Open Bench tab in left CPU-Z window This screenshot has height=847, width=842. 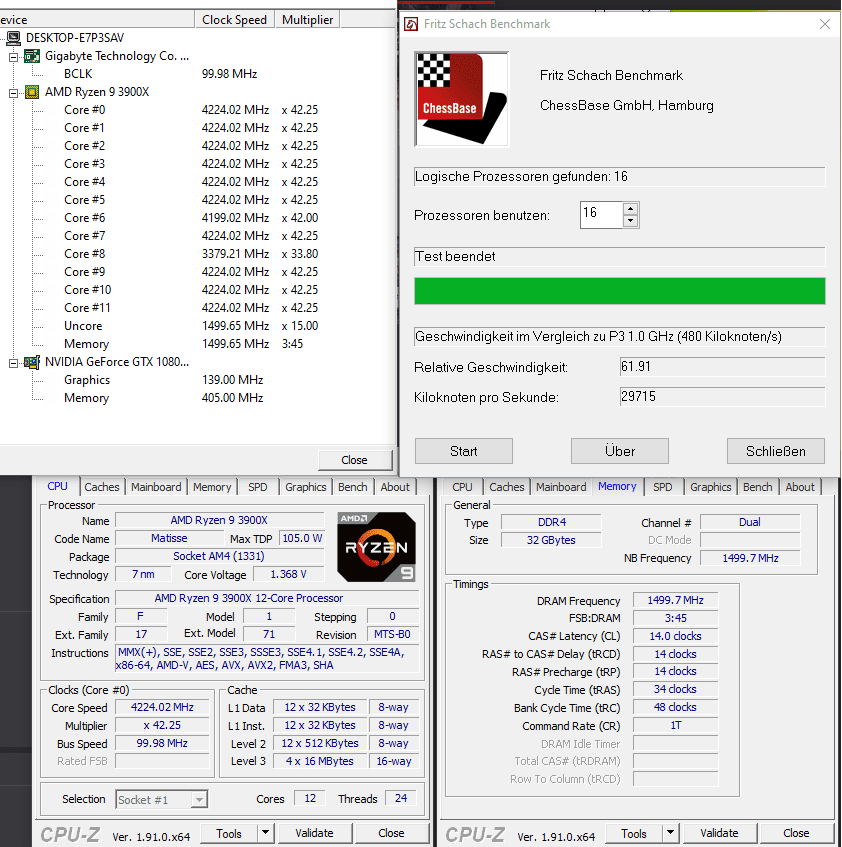(353, 487)
